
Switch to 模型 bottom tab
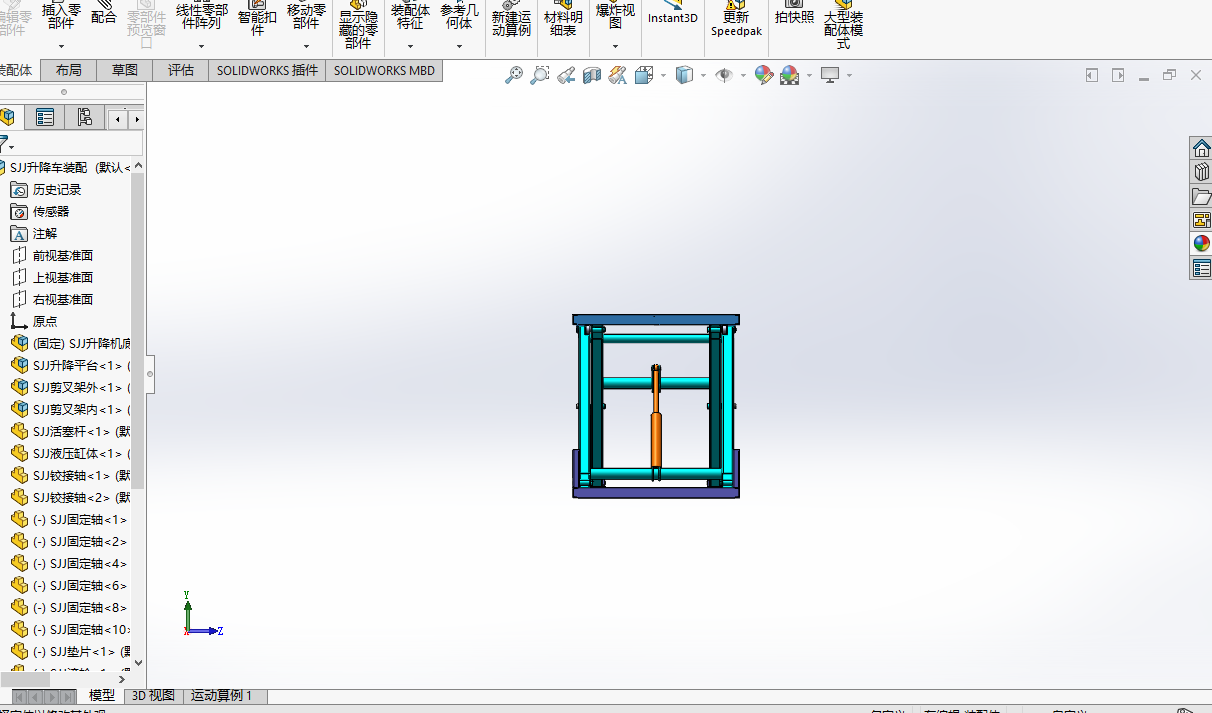(102, 696)
